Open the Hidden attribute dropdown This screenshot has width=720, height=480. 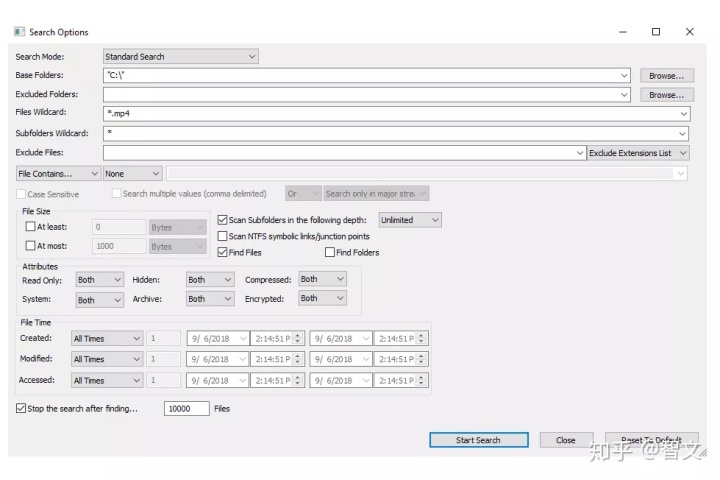tap(210, 280)
